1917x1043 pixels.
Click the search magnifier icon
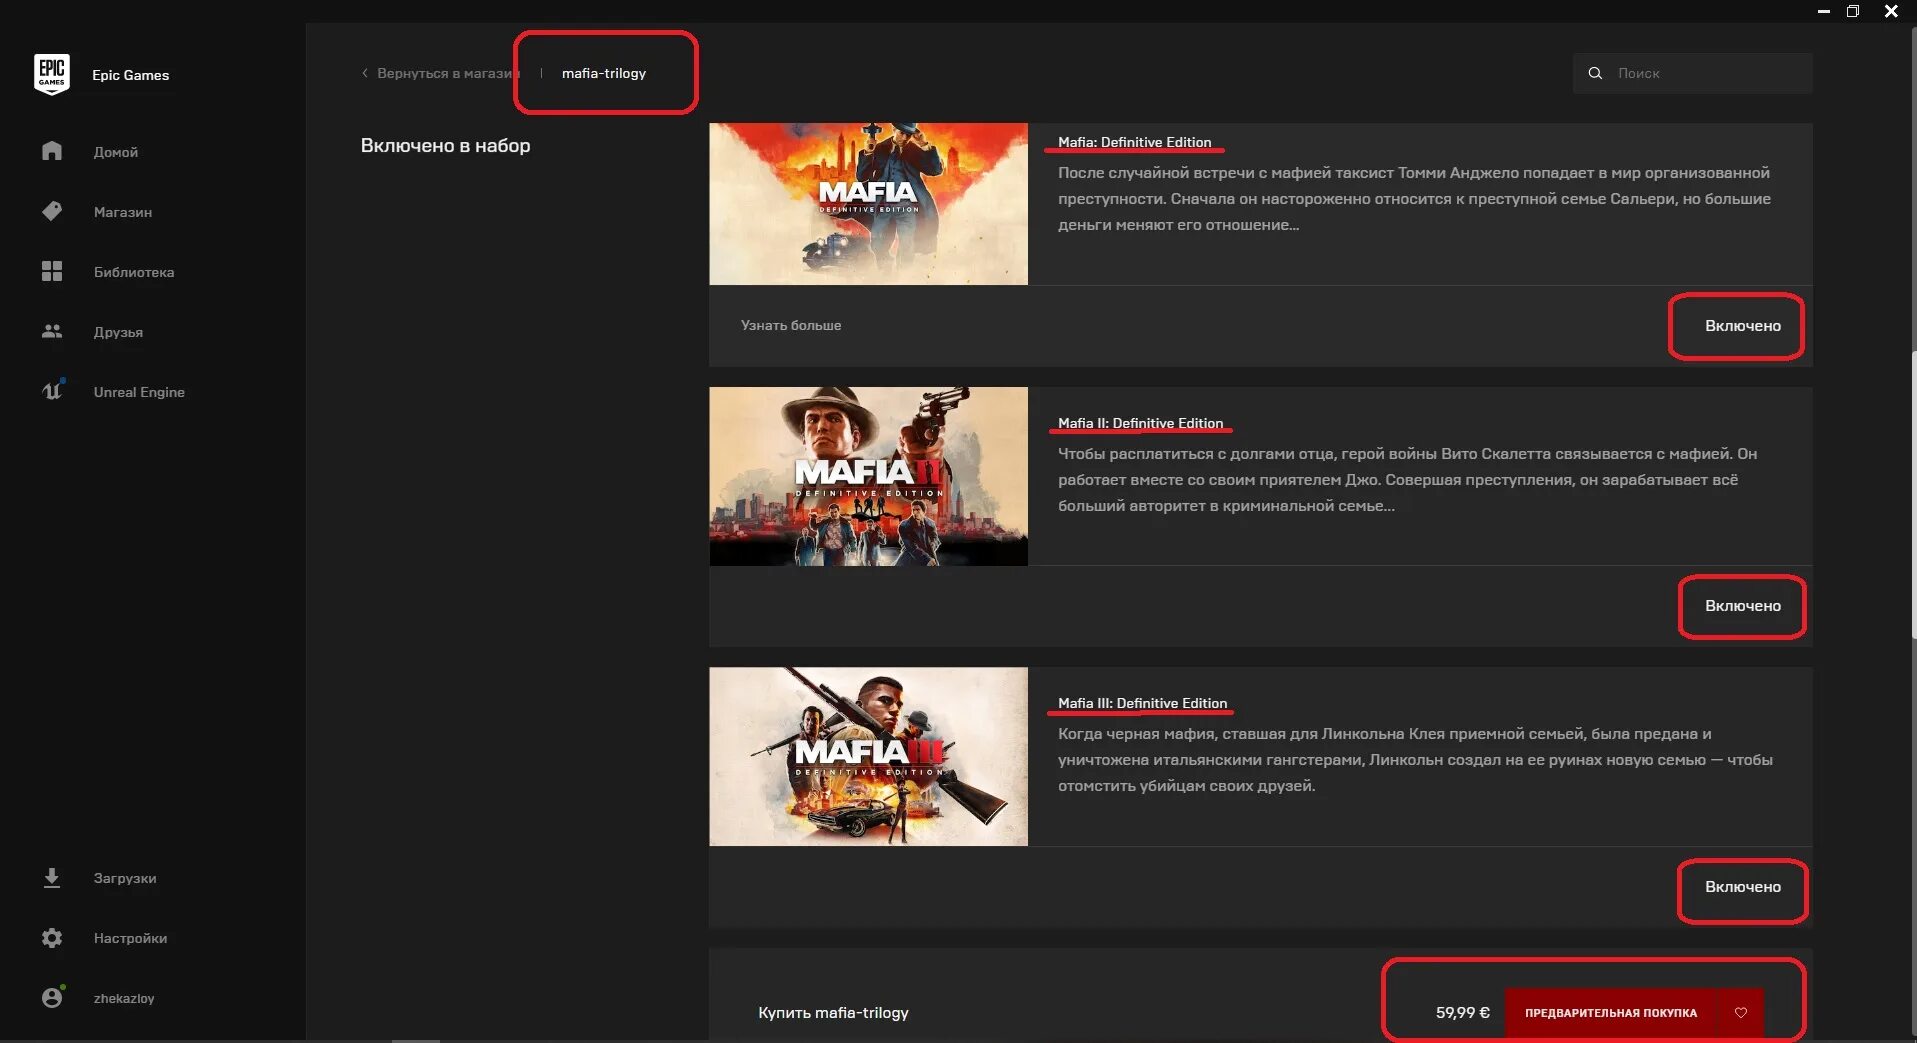1595,73
